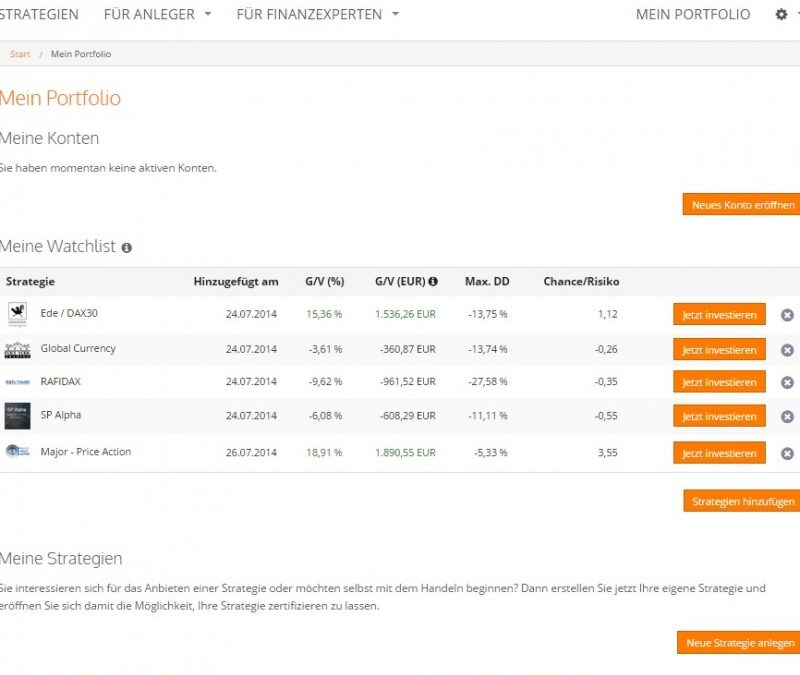Open the Strategien menu item
The height and width of the screenshot is (675, 800).
pyautogui.click(x=40, y=15)
